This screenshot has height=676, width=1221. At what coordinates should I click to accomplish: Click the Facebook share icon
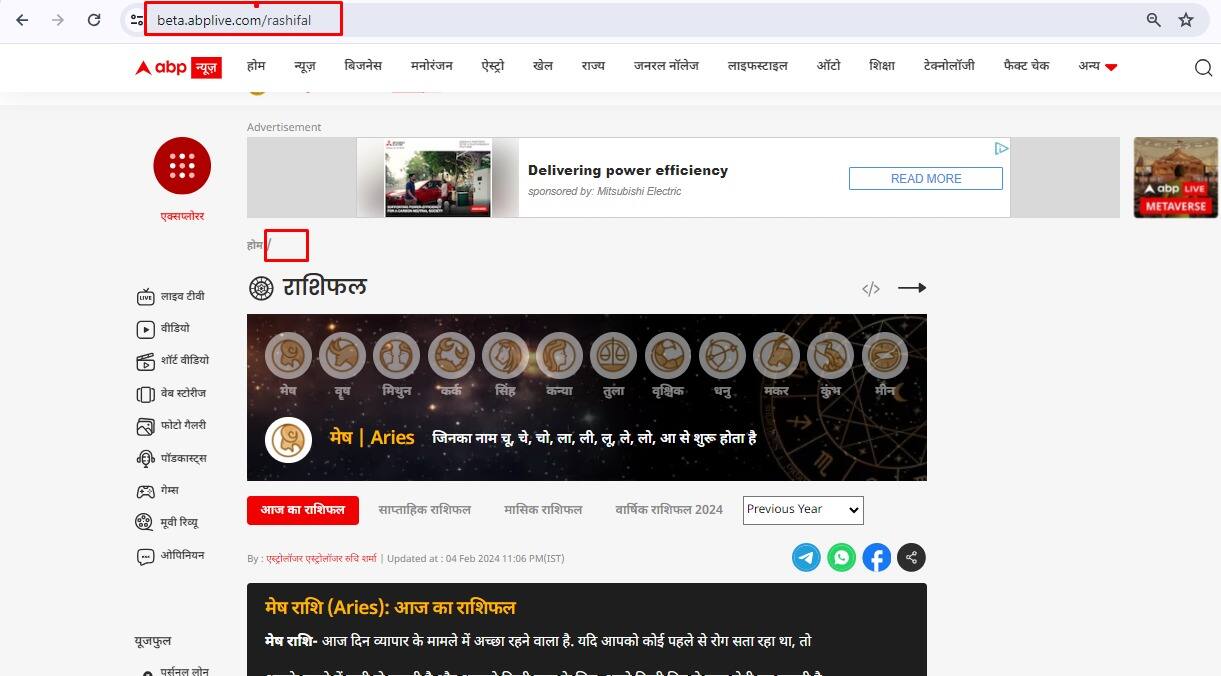(x=877, y=558)
